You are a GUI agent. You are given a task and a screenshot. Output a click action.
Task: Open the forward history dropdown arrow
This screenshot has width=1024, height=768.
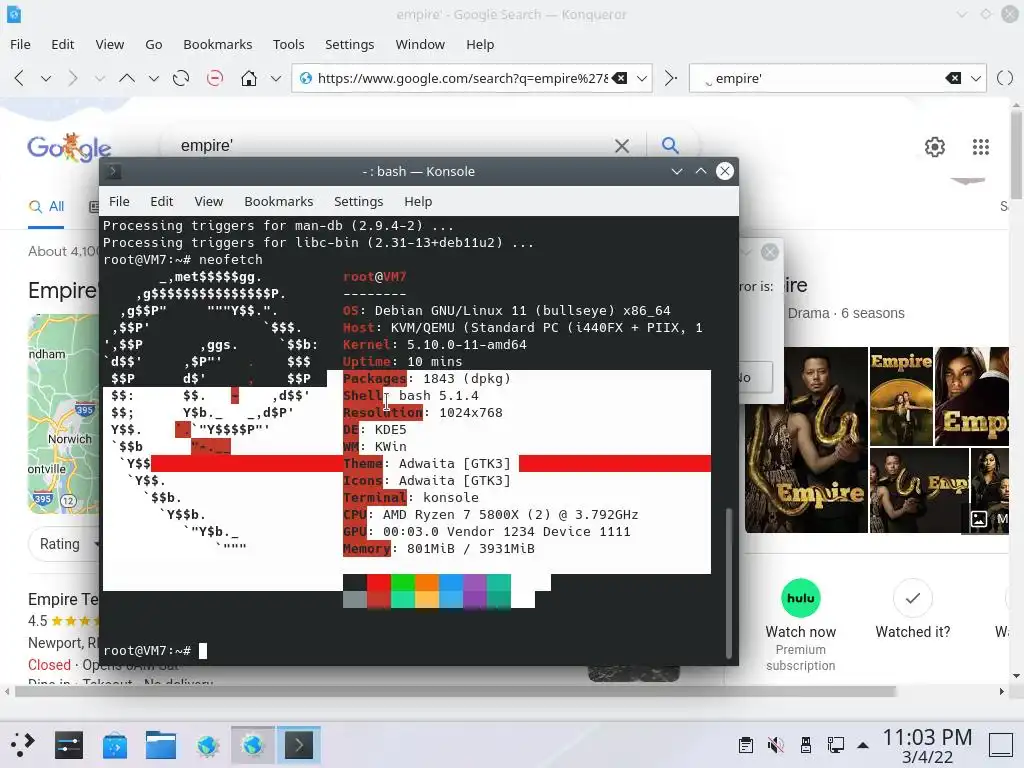click(x=99, y=78)
